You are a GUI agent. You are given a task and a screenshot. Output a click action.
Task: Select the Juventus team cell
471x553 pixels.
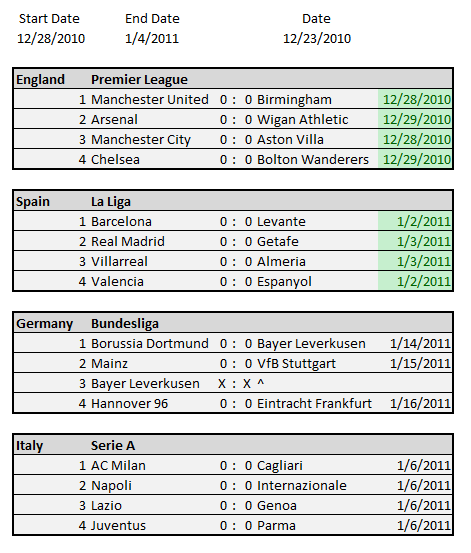click(118, 525)
